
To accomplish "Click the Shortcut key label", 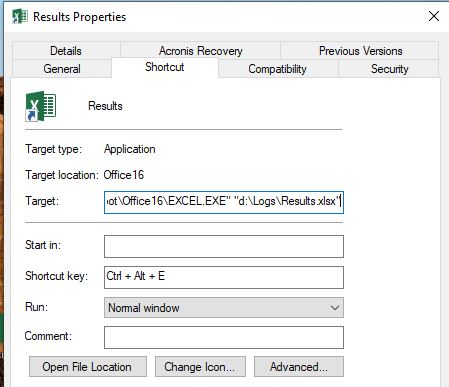I will pyautogui.click(x=56, y=276).
